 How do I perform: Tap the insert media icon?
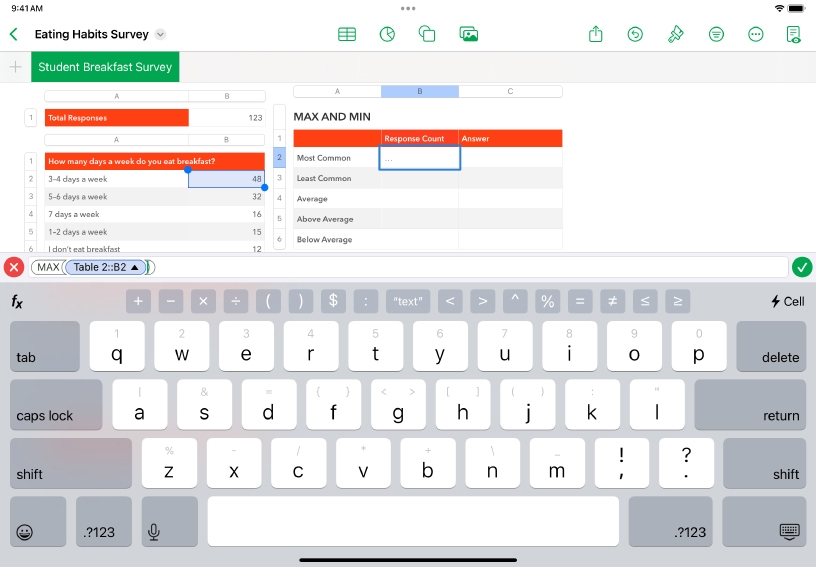pos(468,34)
